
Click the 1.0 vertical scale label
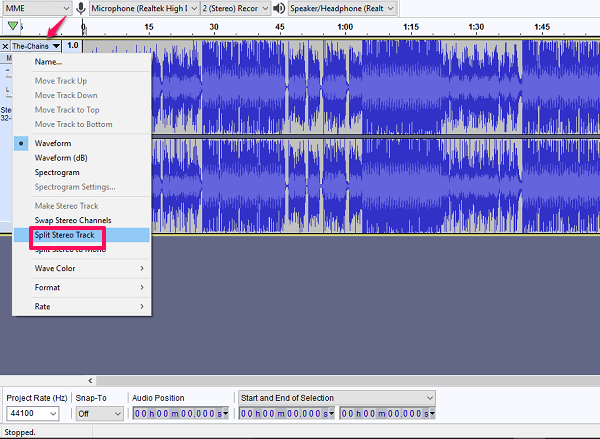(x=73, y=46)
